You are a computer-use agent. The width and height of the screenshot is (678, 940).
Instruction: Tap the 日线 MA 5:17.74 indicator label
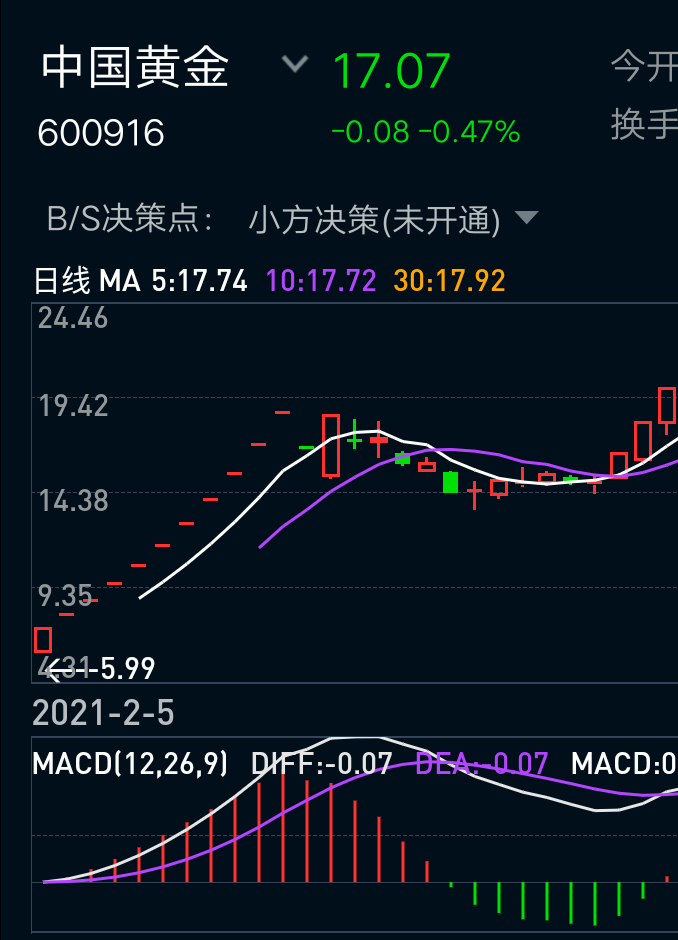coord(140,281)
